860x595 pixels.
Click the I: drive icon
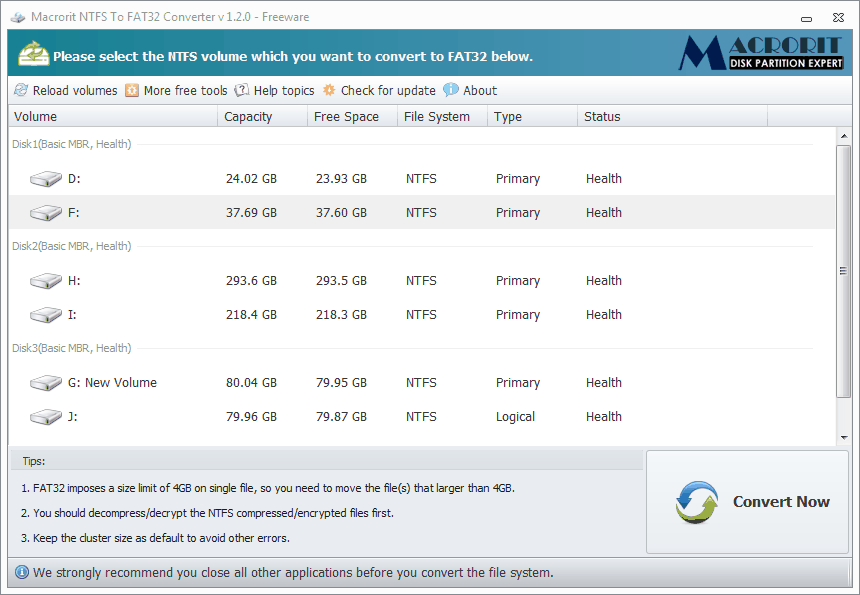(45, 314)
